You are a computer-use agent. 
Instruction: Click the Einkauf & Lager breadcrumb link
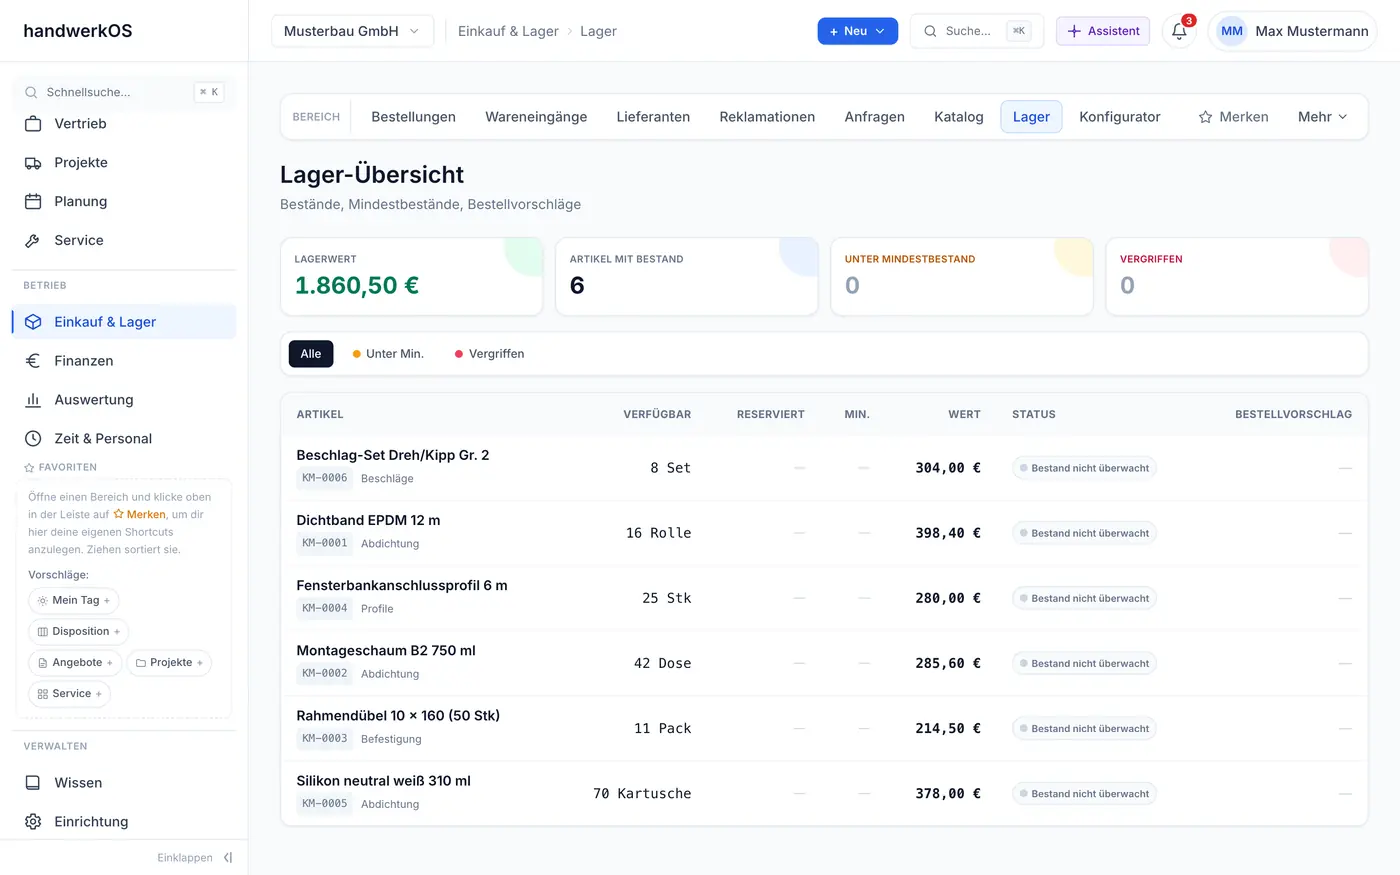(x=508, y=31)
